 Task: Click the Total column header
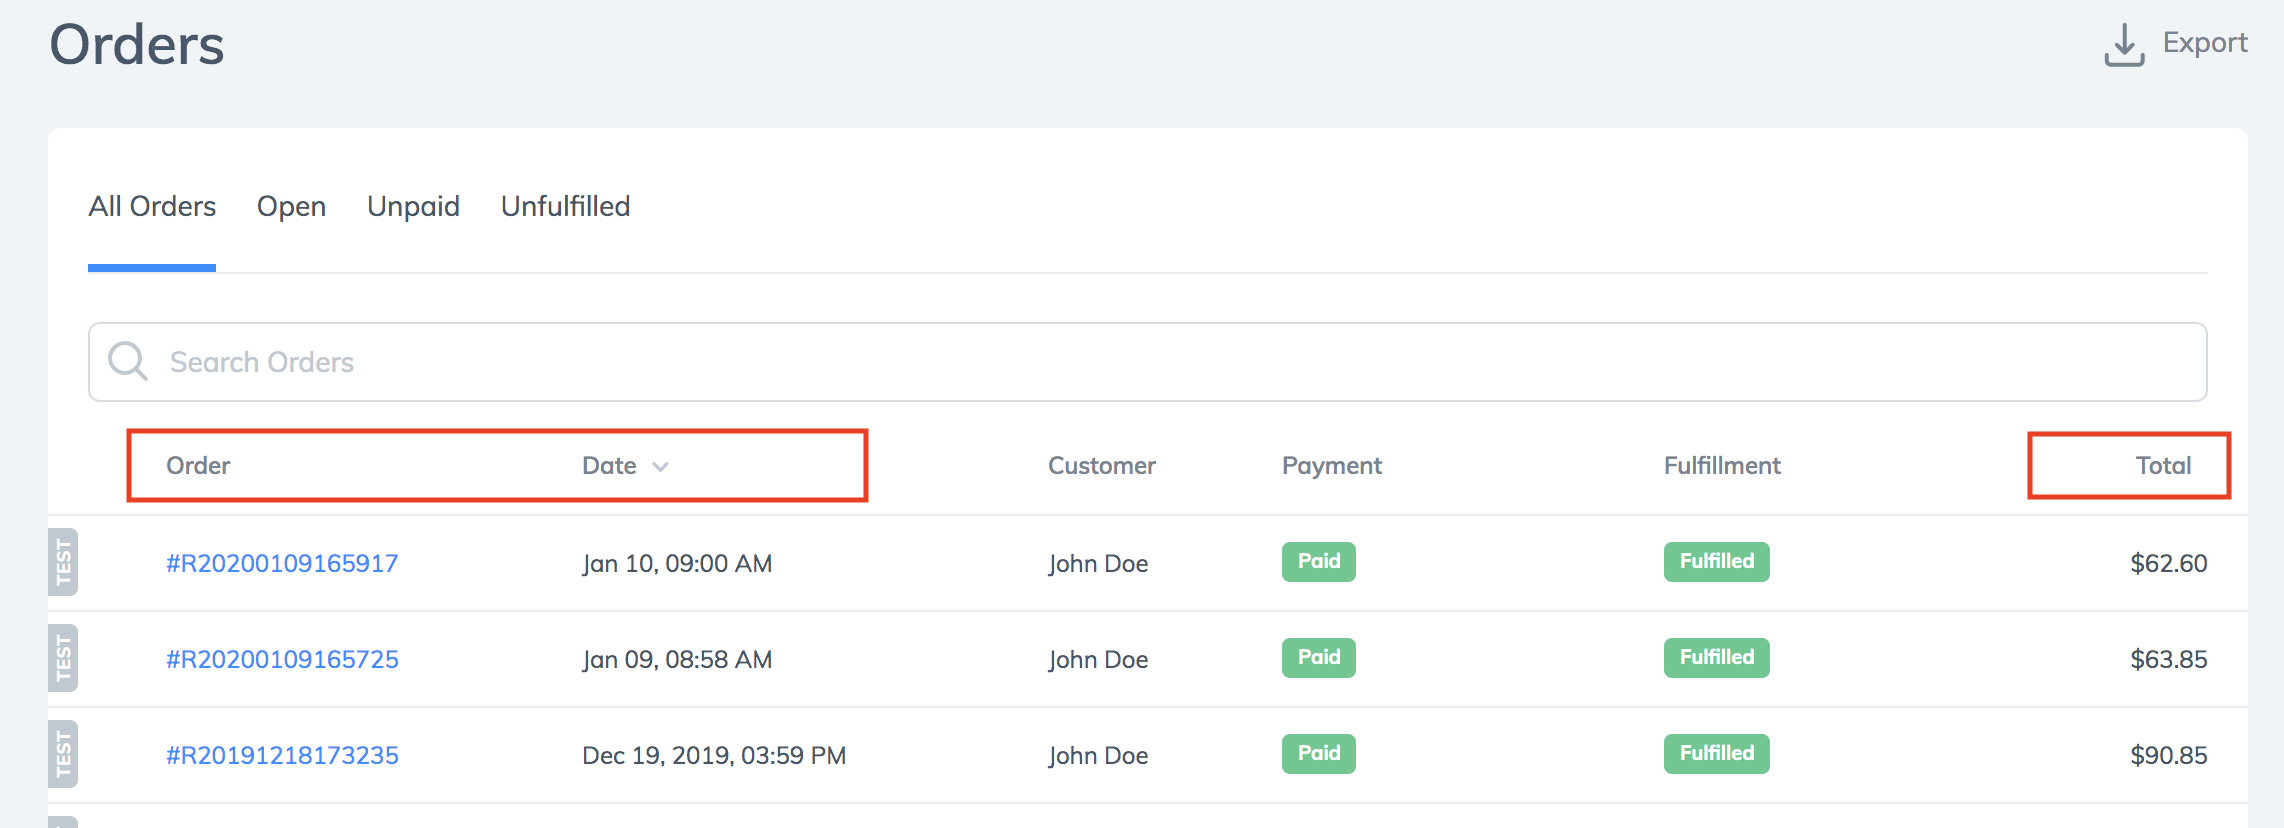click(x=2163, y=465)
